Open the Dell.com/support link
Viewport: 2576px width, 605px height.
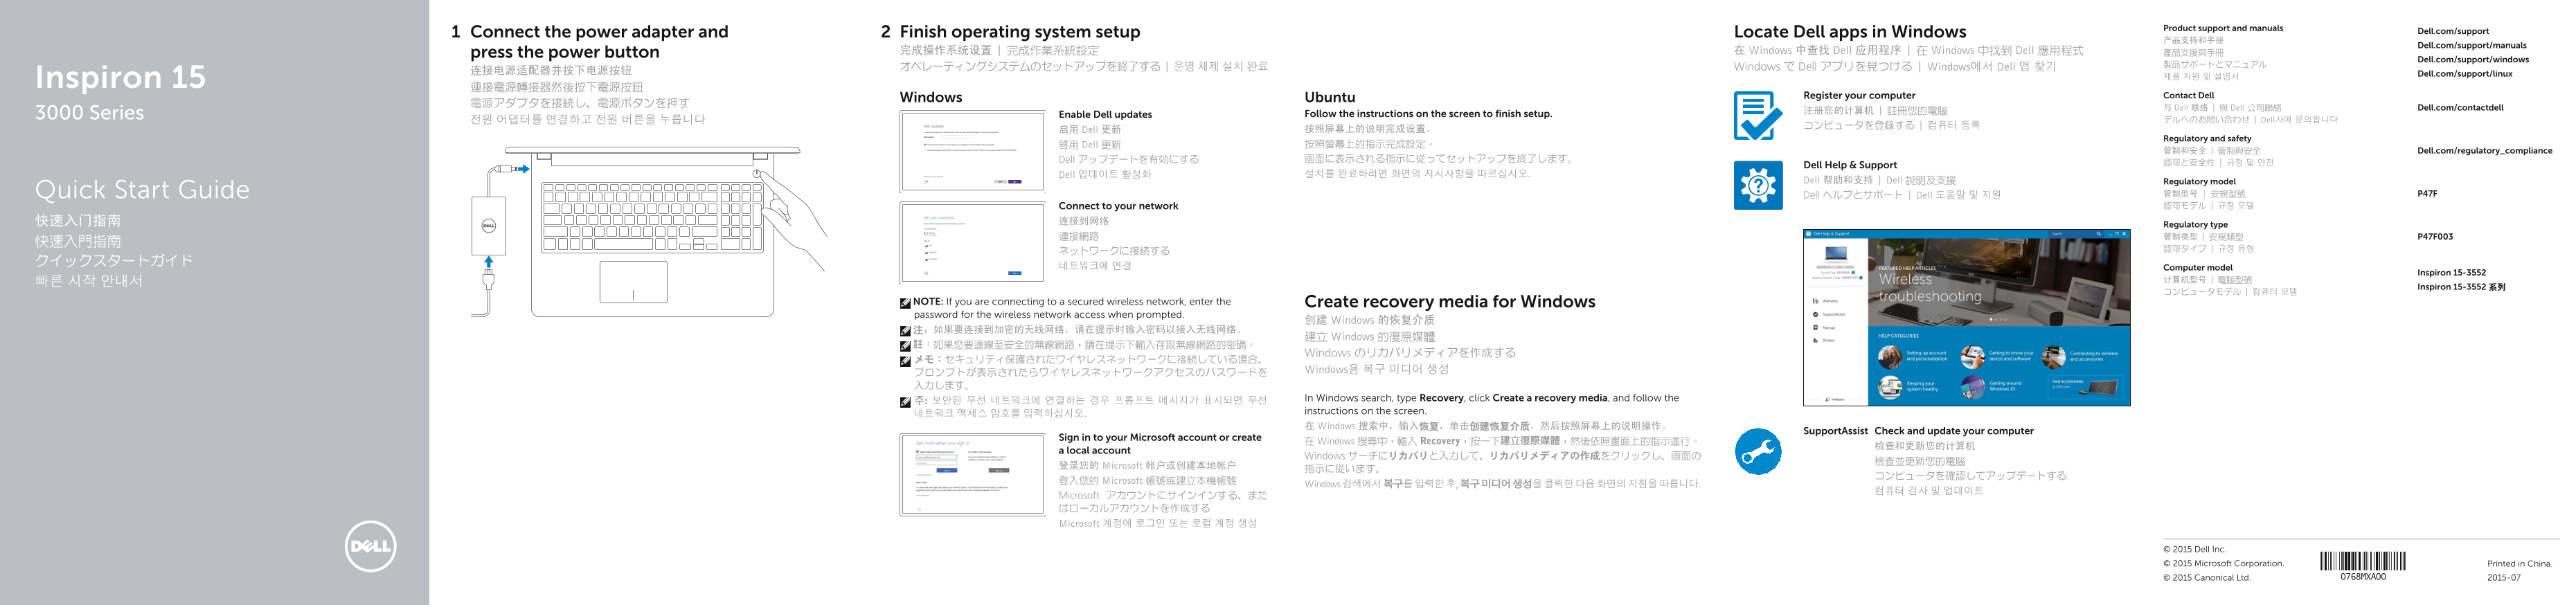point(2453,31)
